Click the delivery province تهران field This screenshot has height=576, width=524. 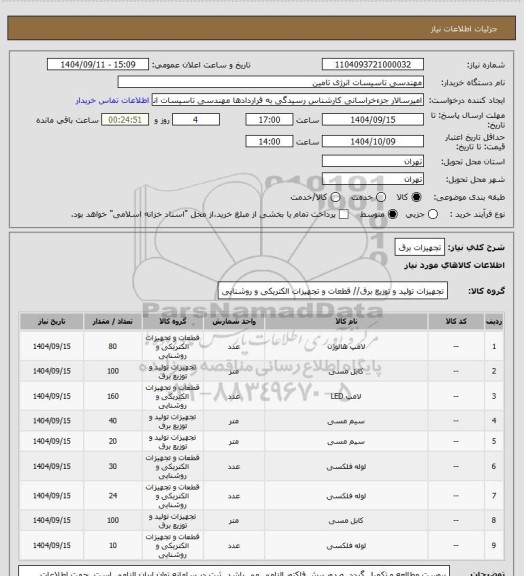(x=373, y=161)
